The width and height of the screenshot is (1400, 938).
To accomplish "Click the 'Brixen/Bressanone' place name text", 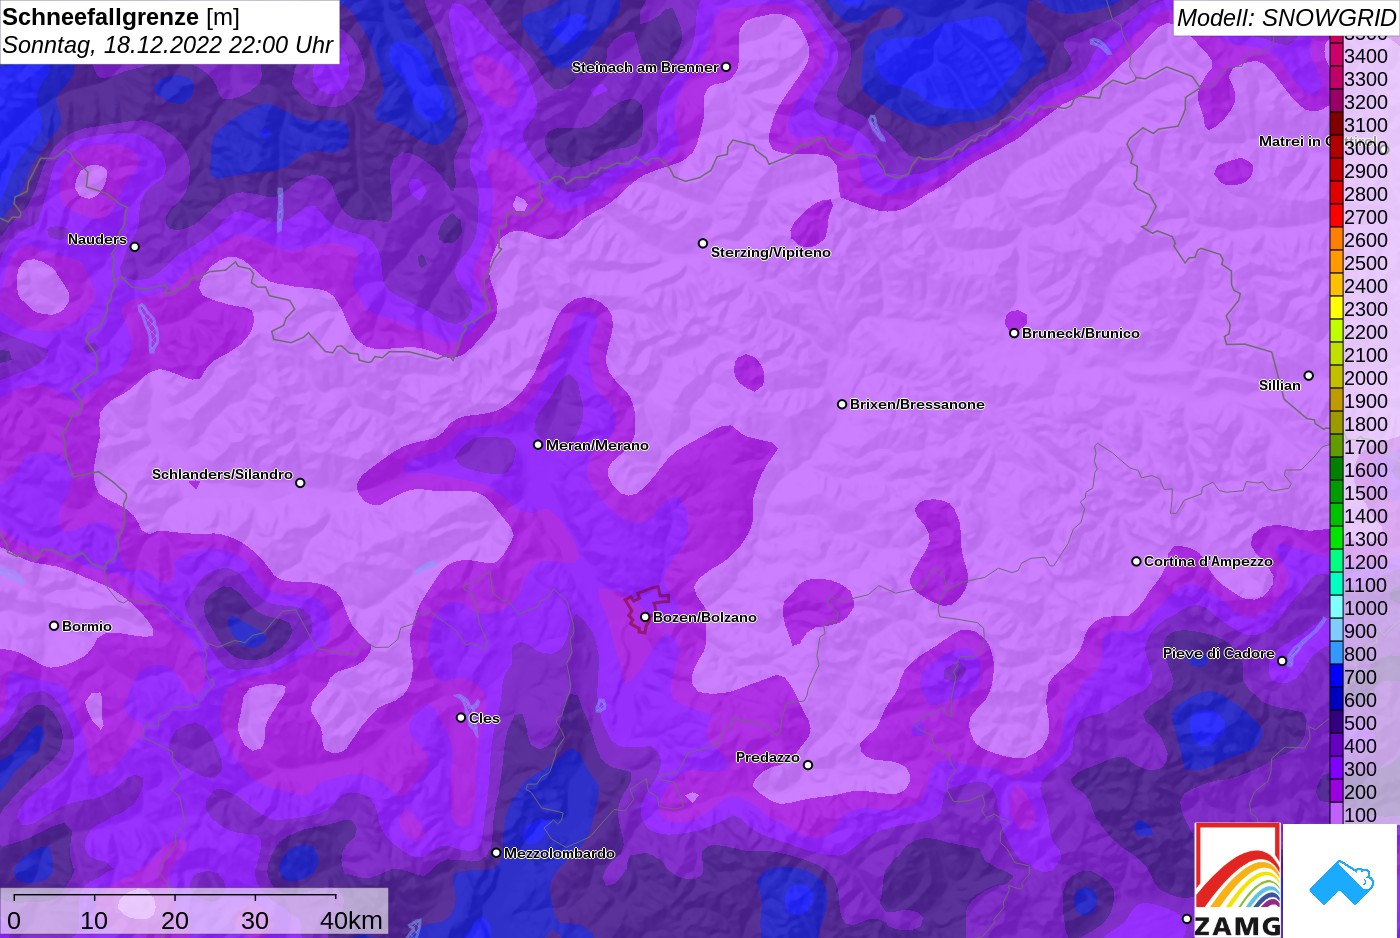I will pos(917,404).
